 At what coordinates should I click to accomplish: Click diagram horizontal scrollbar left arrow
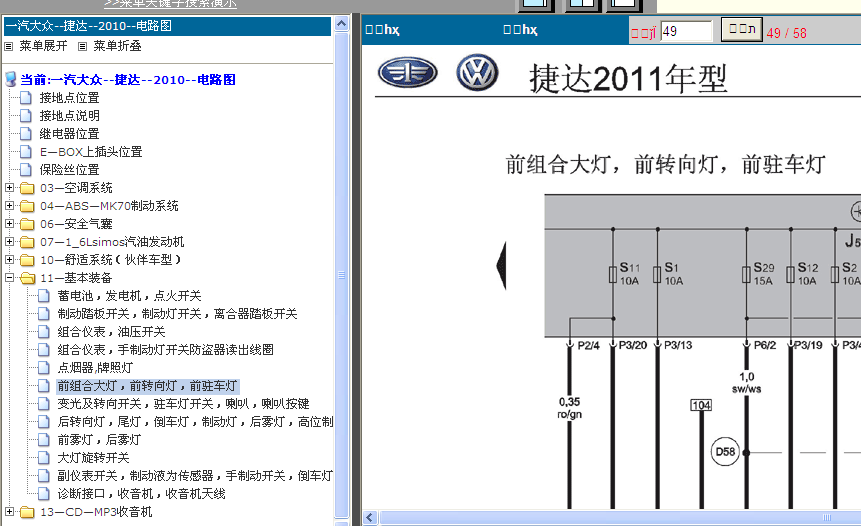click(370, 518)
